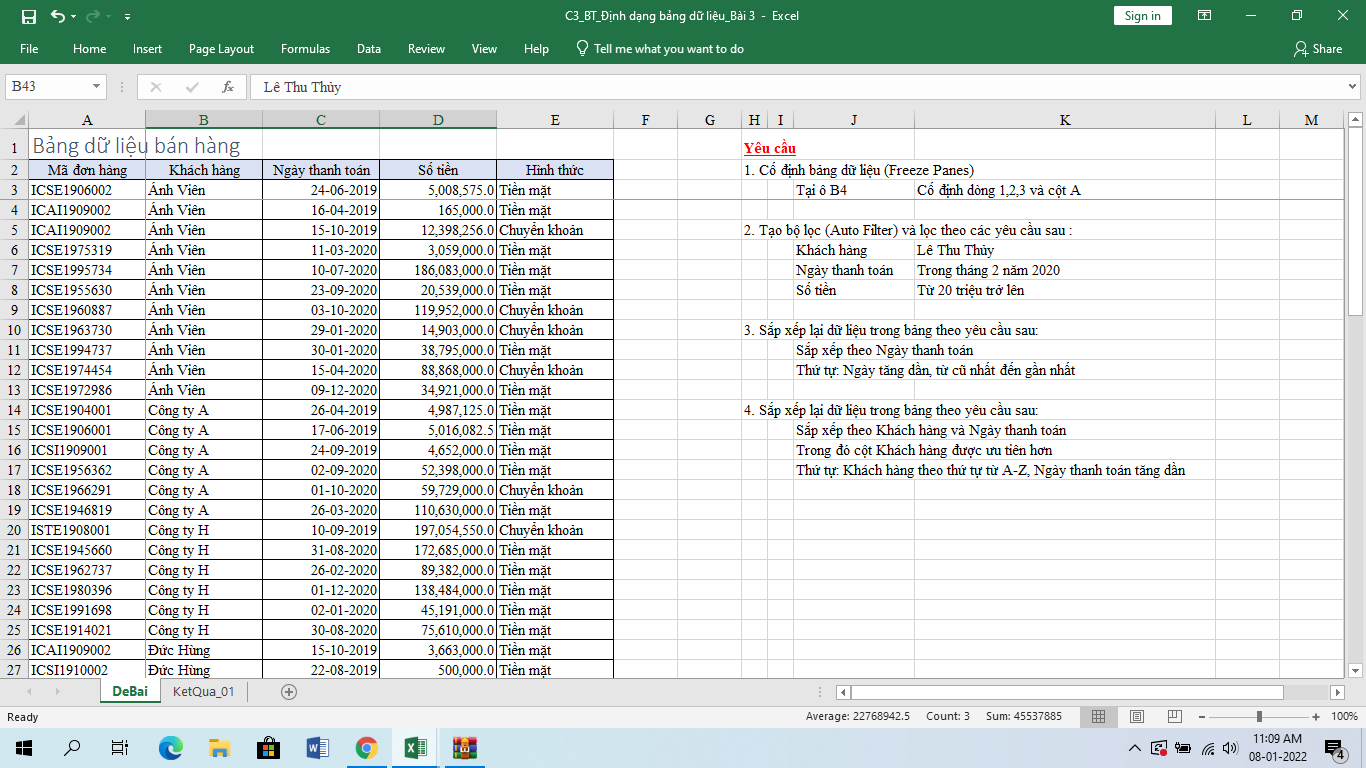Open Excel from the Windows taskbar
Viewport: 1366px width, 768px height.
point(415,748)
